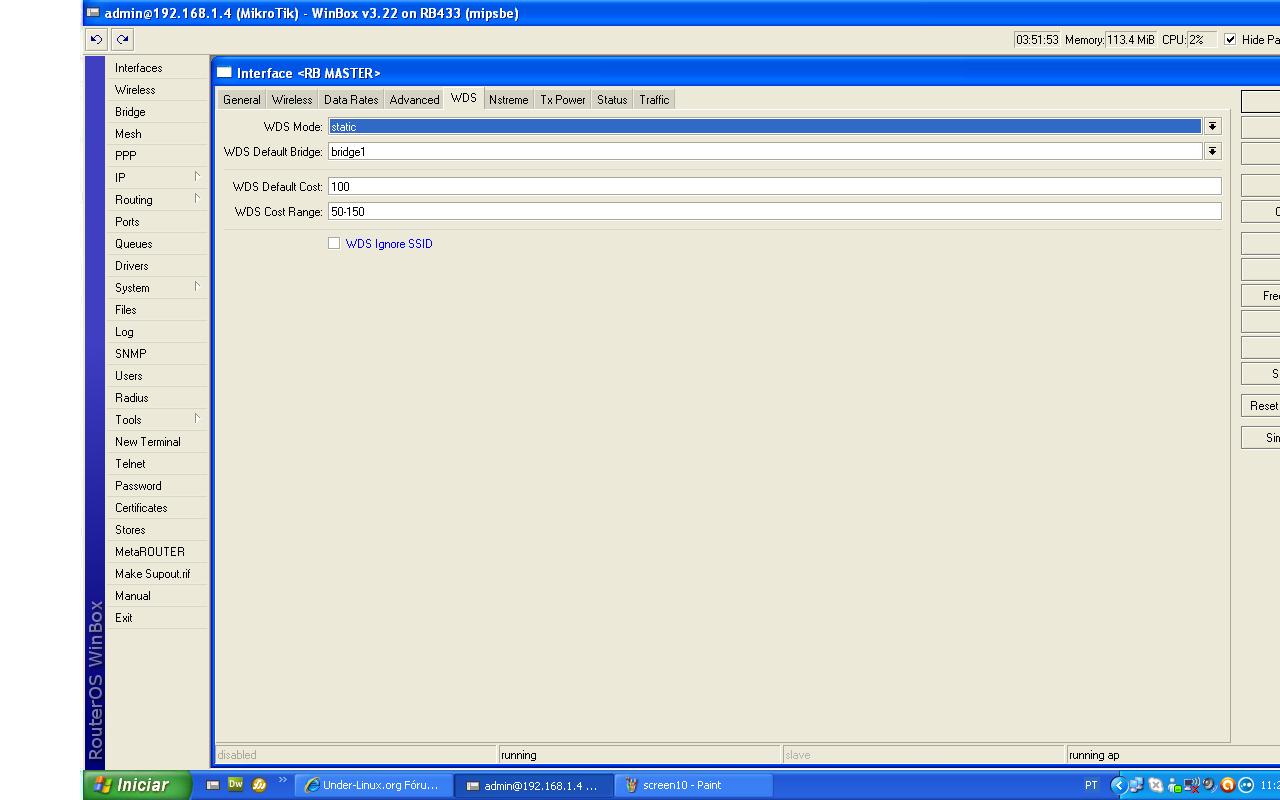Image resolution: width=1280 pixels, height=800 pixels.
Task: View the Traffic tab
Action: [x=654, y=100]
